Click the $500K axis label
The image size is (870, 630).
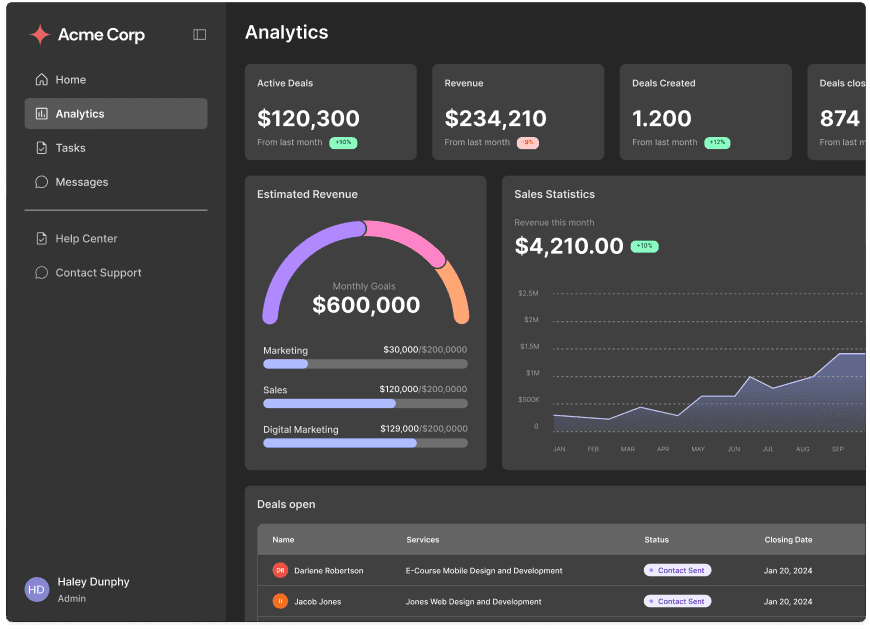click(x=529, y=400)
